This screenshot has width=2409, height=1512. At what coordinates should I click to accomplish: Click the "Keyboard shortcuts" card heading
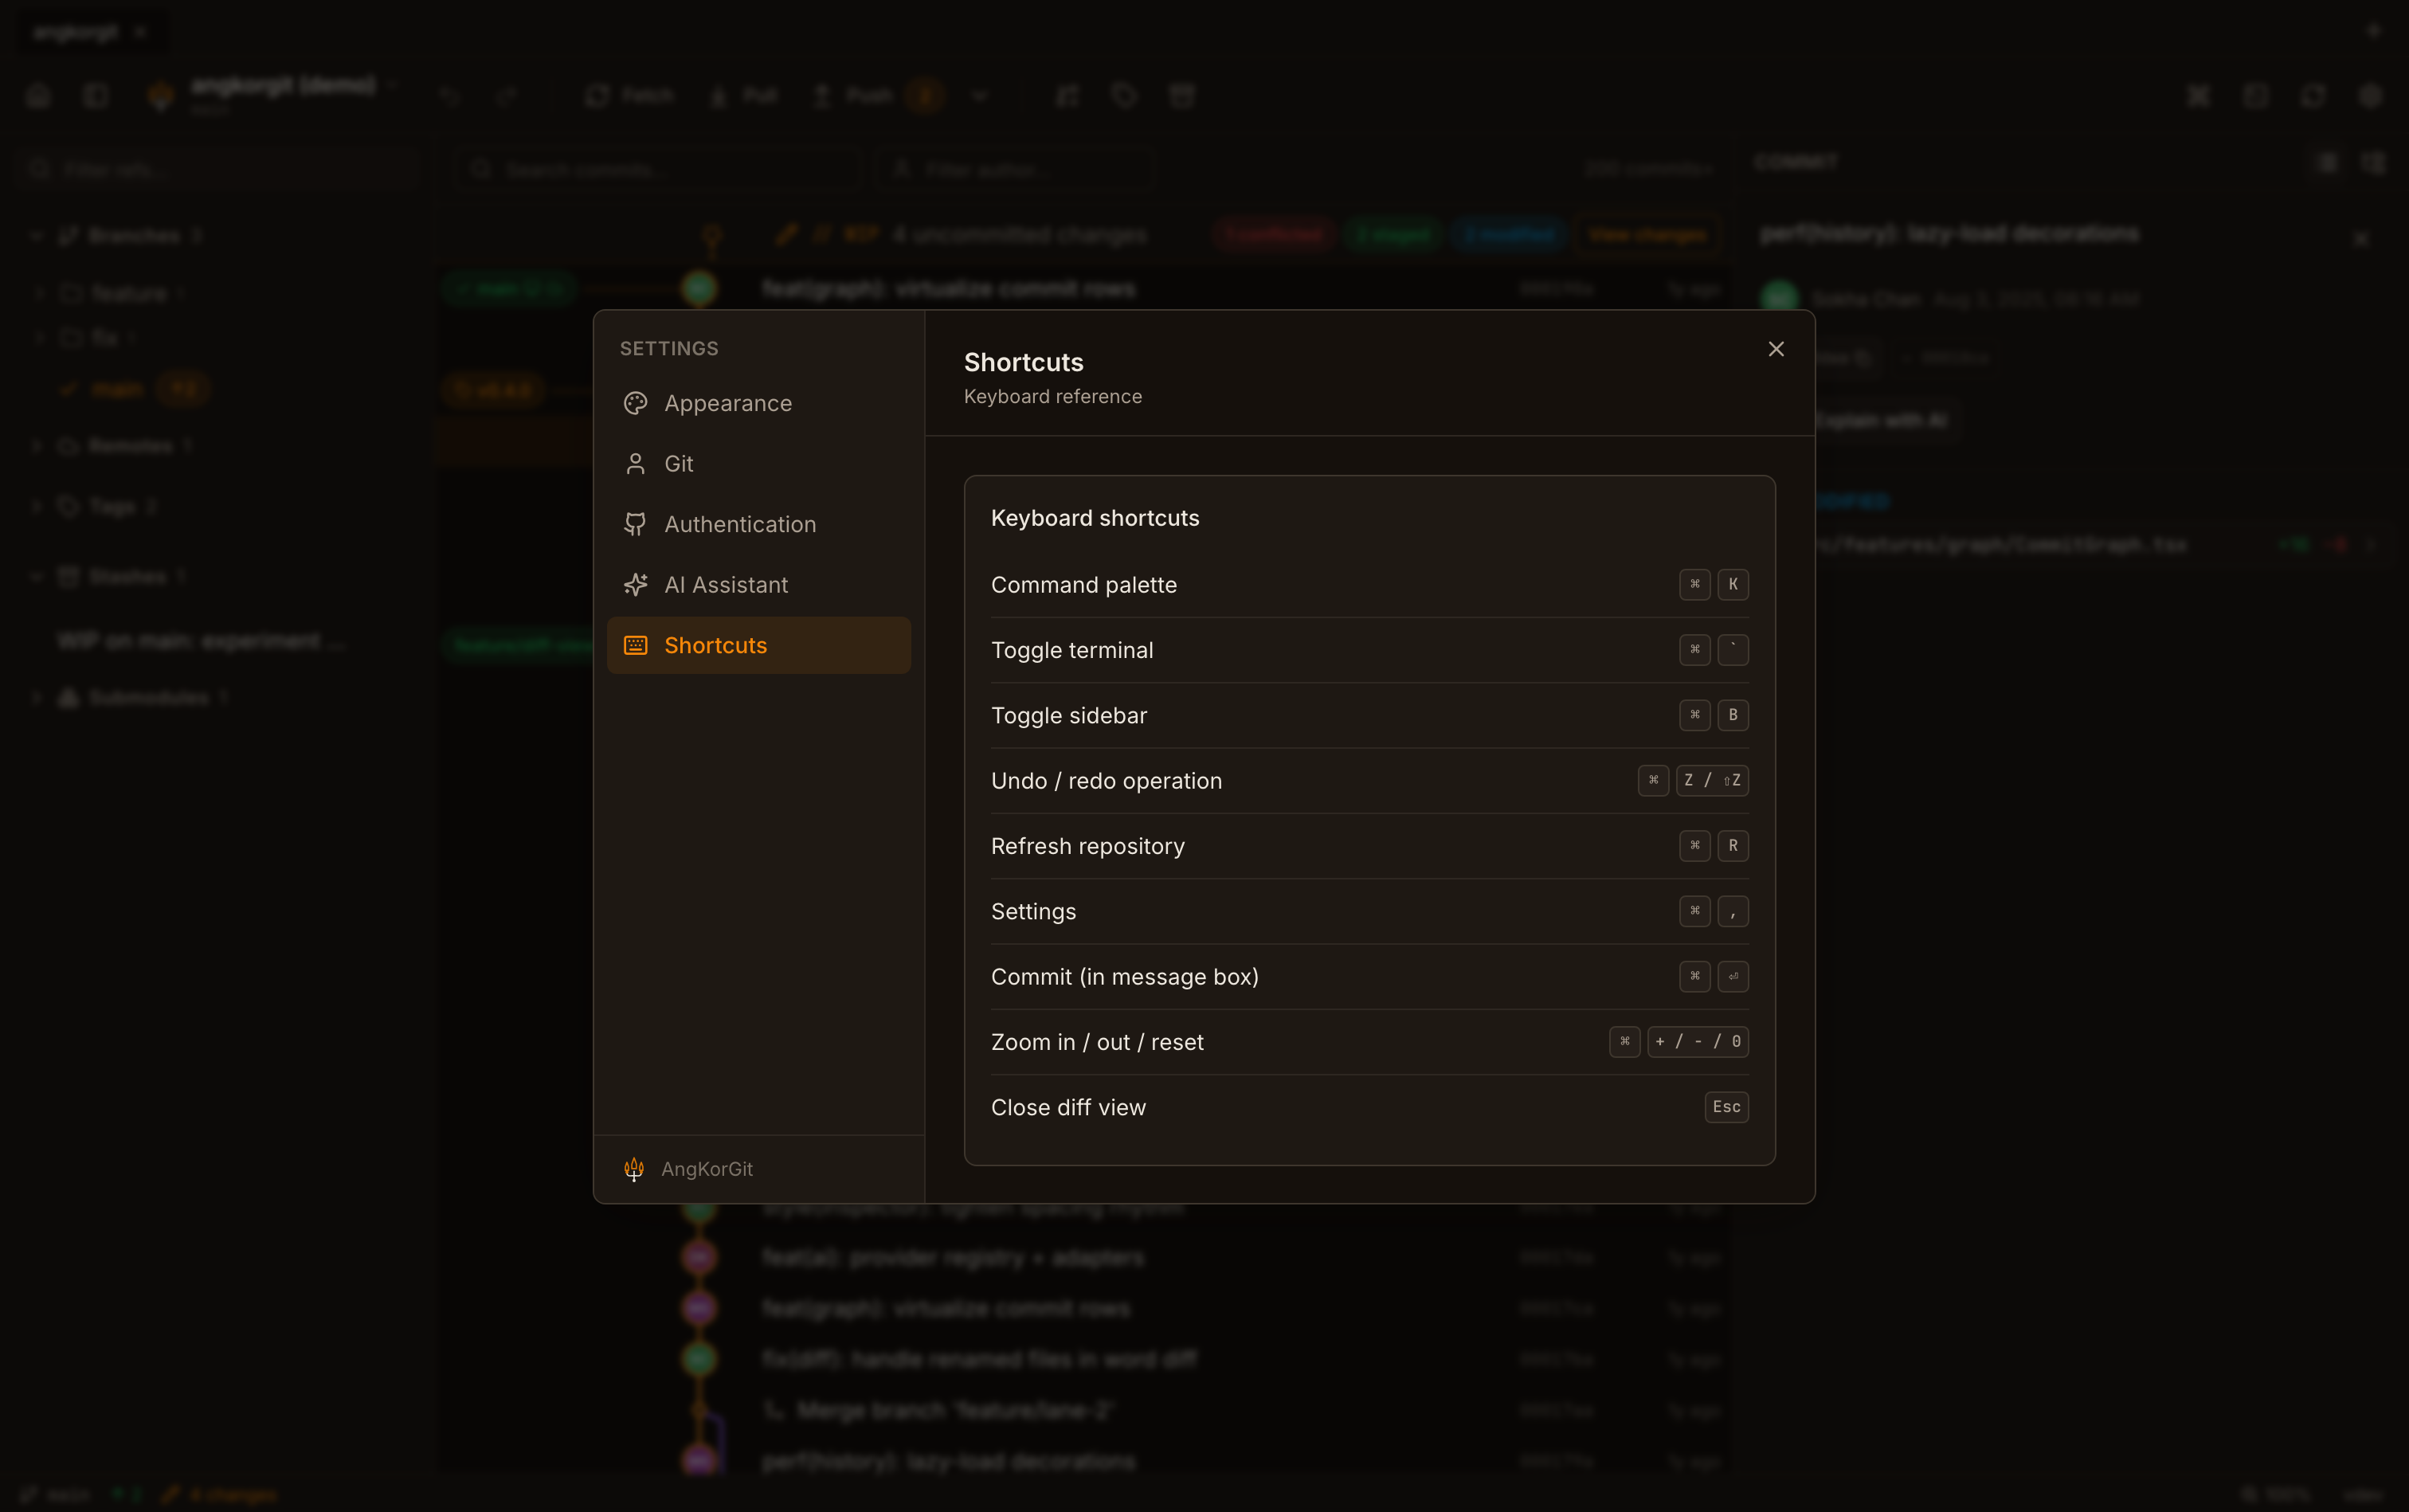[1095, 518]
